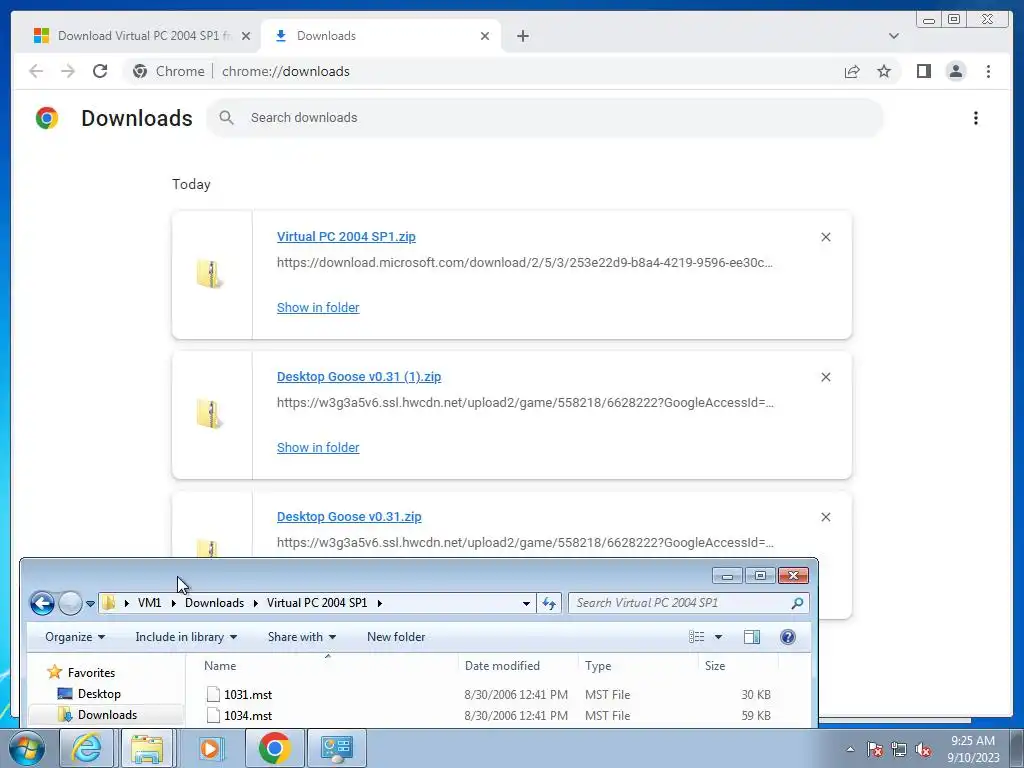Image resolution: width=1024 pixels, height=768 pixels.
Task: Bookmark this tab with the star
Action: point(884,71)
